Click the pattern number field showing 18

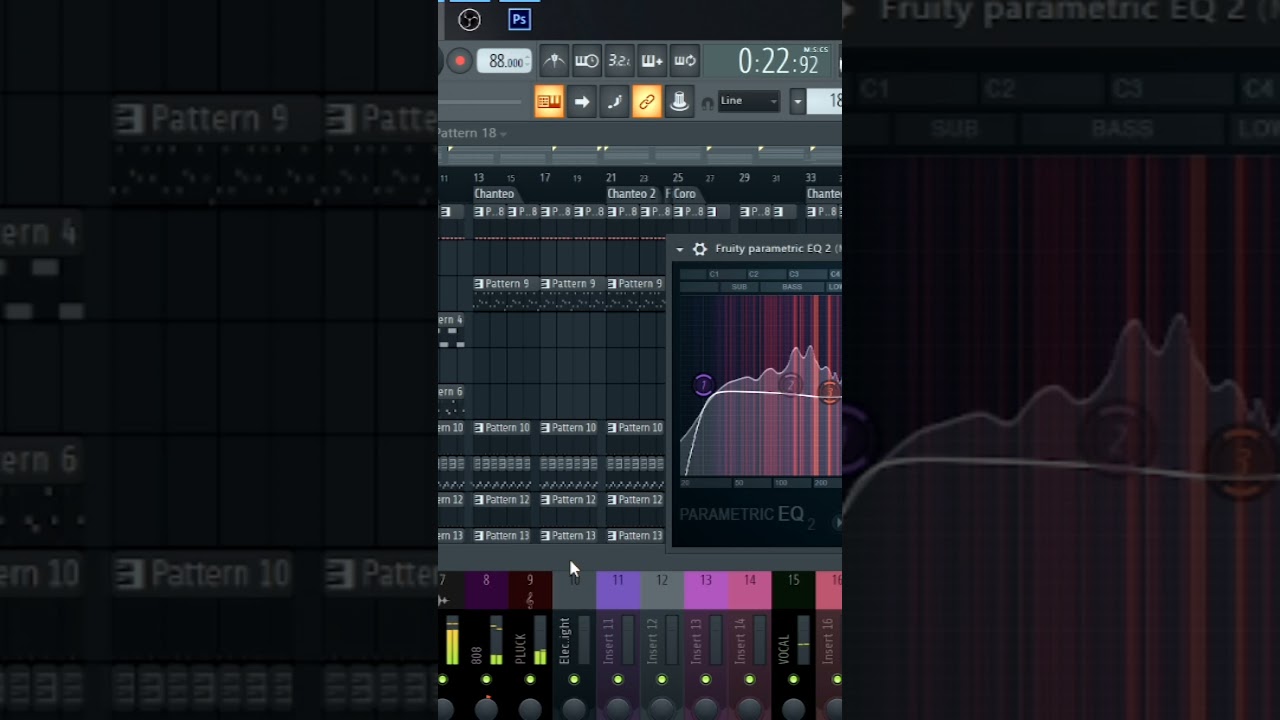click(x=825, y=101)
